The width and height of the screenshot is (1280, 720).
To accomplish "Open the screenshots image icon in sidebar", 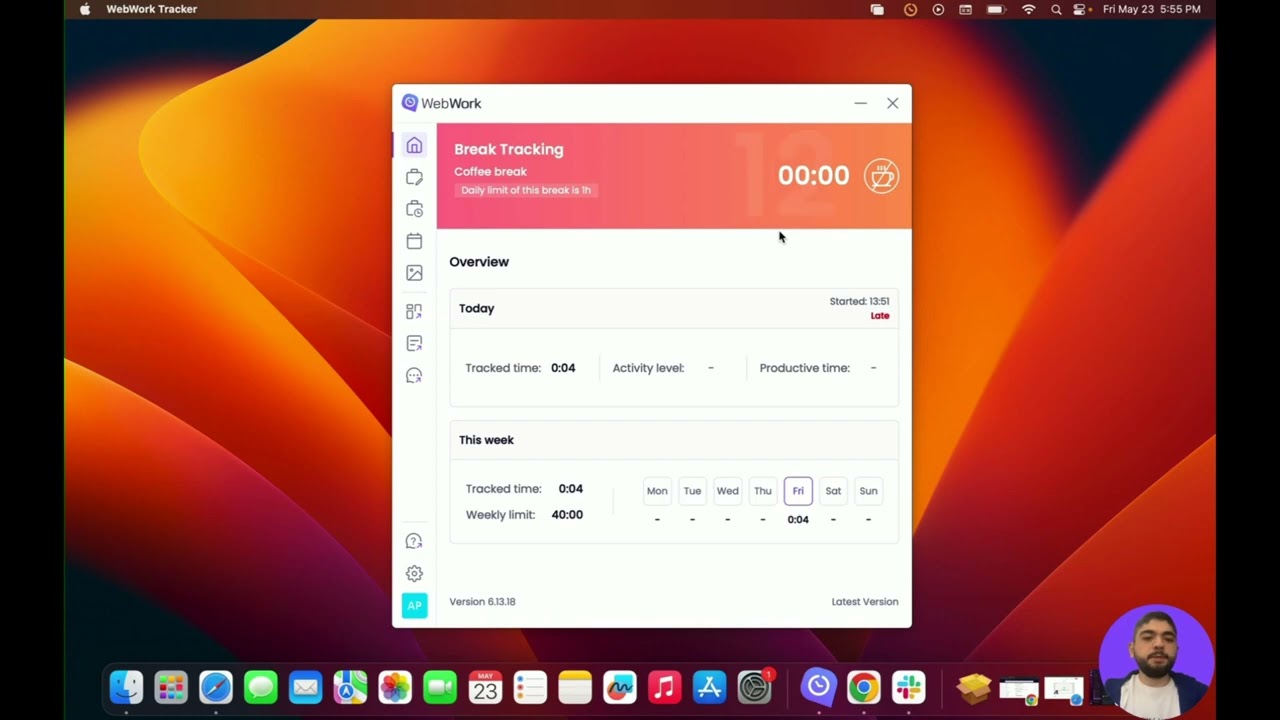I will click(x=414, y=273).
